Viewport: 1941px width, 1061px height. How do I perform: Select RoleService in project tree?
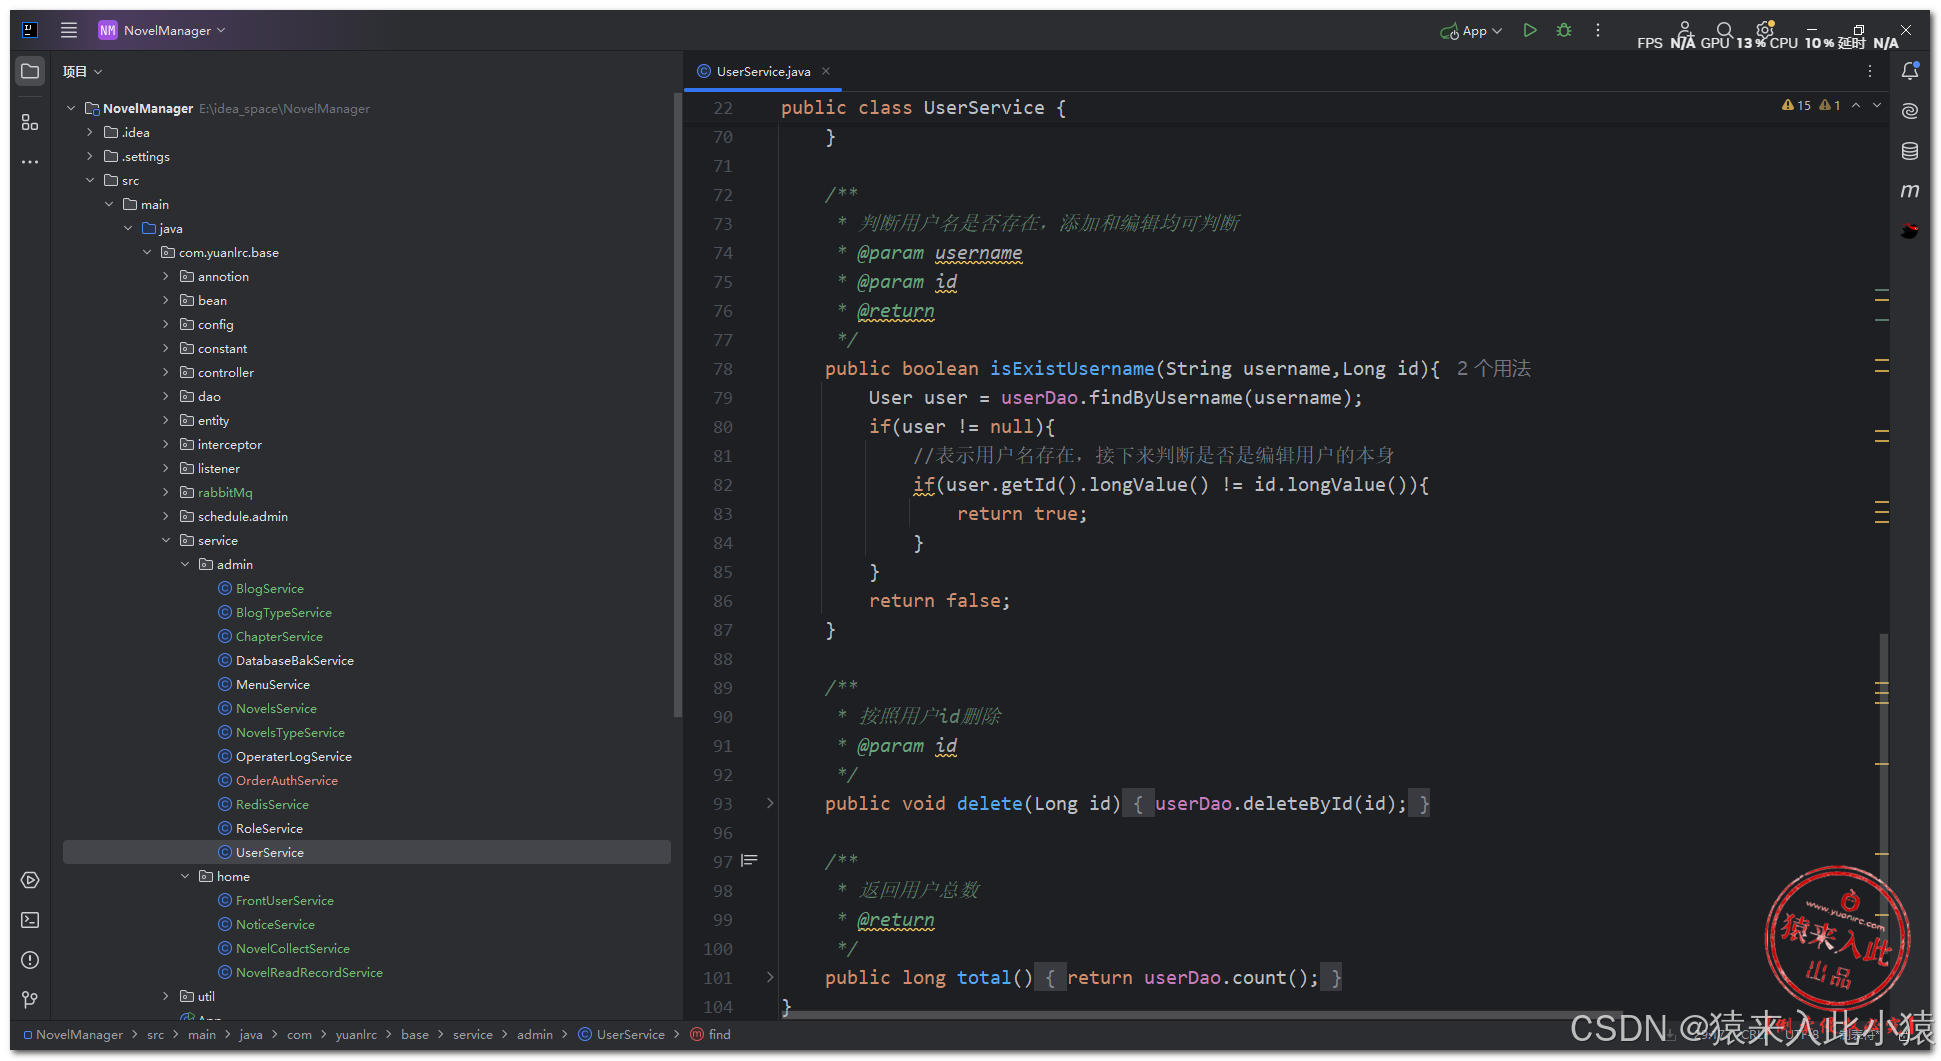click(269, 828)
